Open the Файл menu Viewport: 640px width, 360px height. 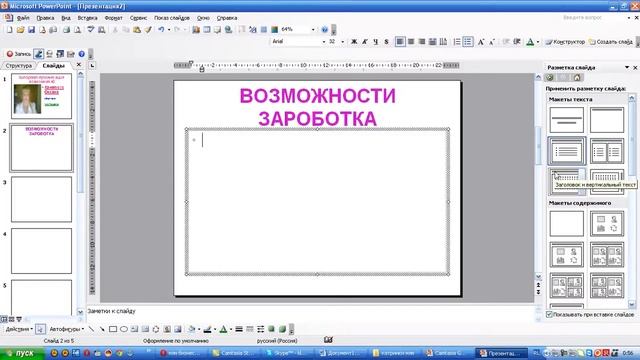pos(23,18)
